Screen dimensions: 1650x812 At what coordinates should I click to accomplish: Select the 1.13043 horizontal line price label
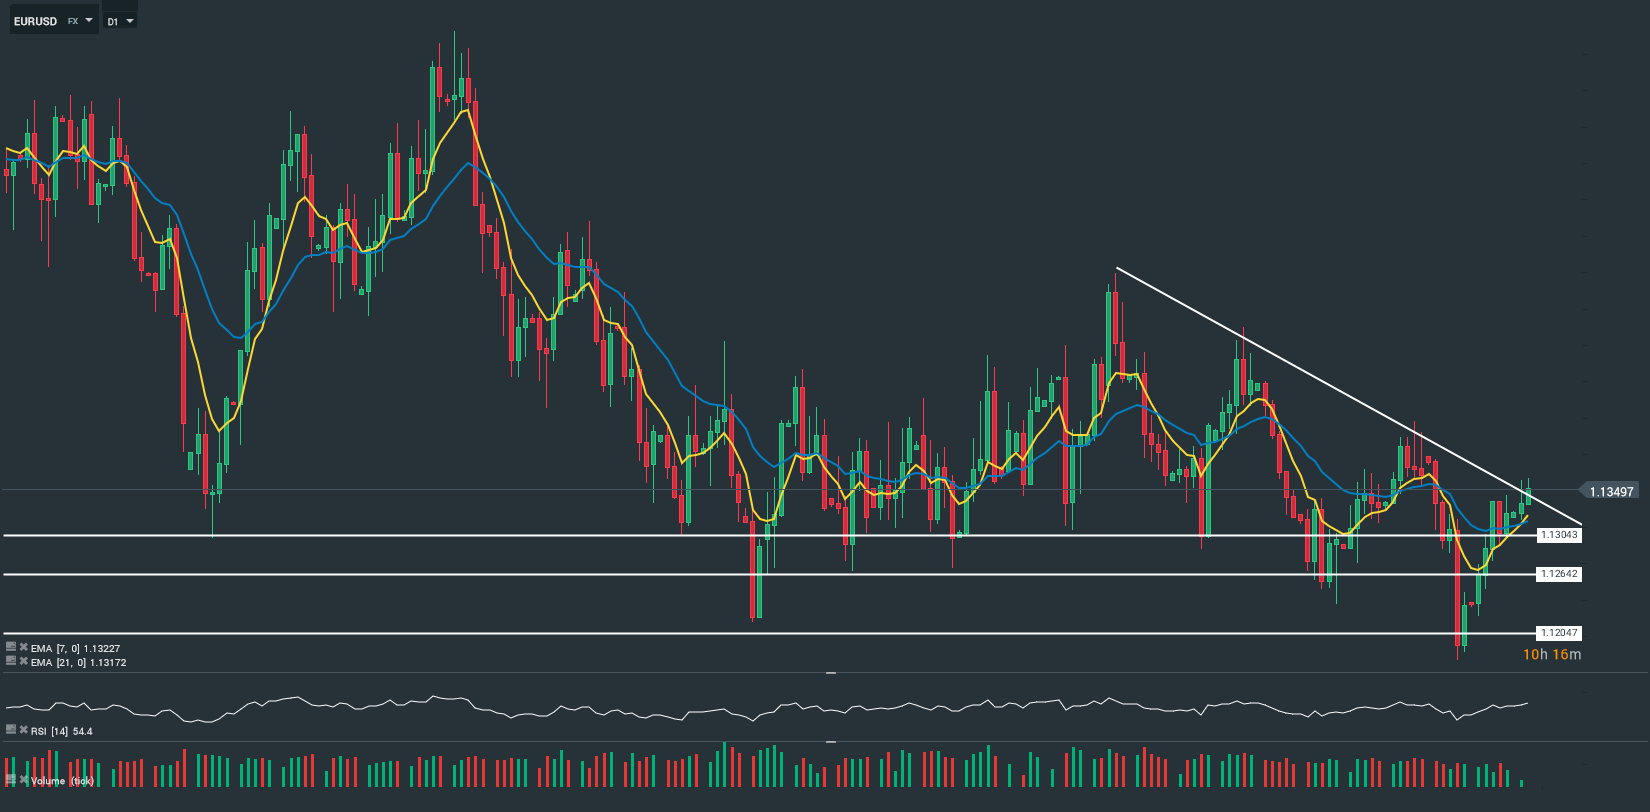(1559, 535)
